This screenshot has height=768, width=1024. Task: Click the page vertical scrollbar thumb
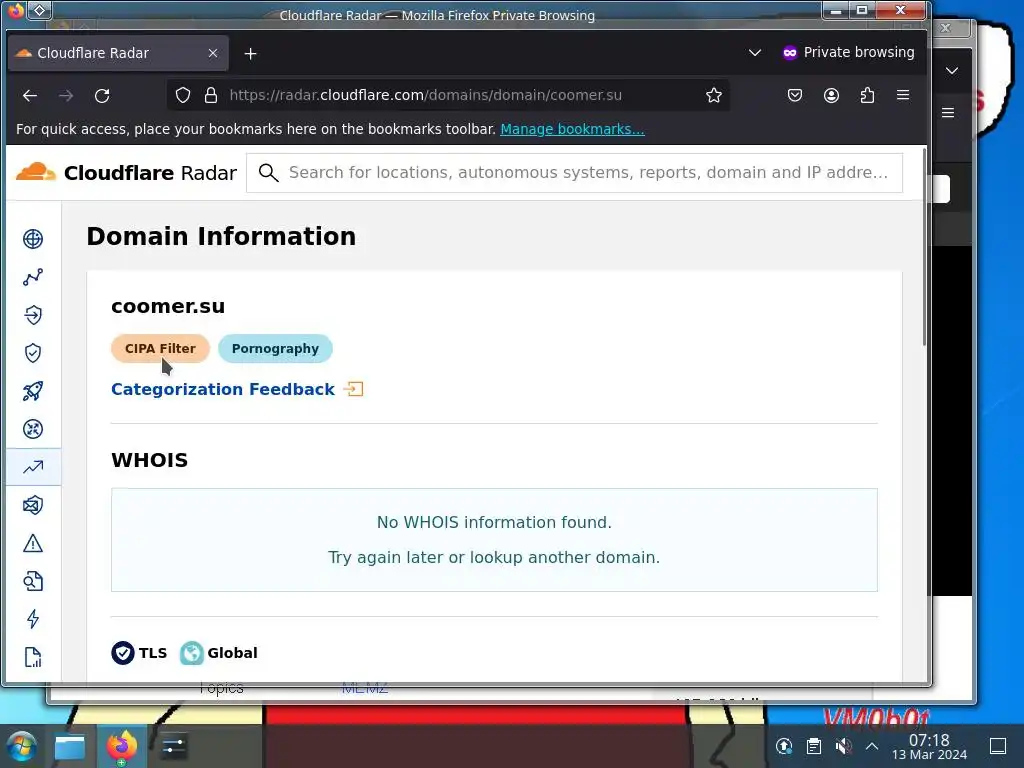tap(925, 247)
